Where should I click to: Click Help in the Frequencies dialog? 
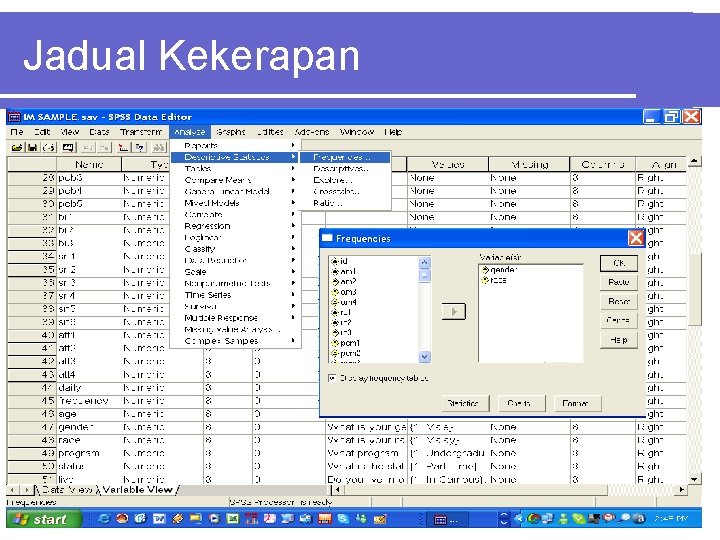[619, 340]
